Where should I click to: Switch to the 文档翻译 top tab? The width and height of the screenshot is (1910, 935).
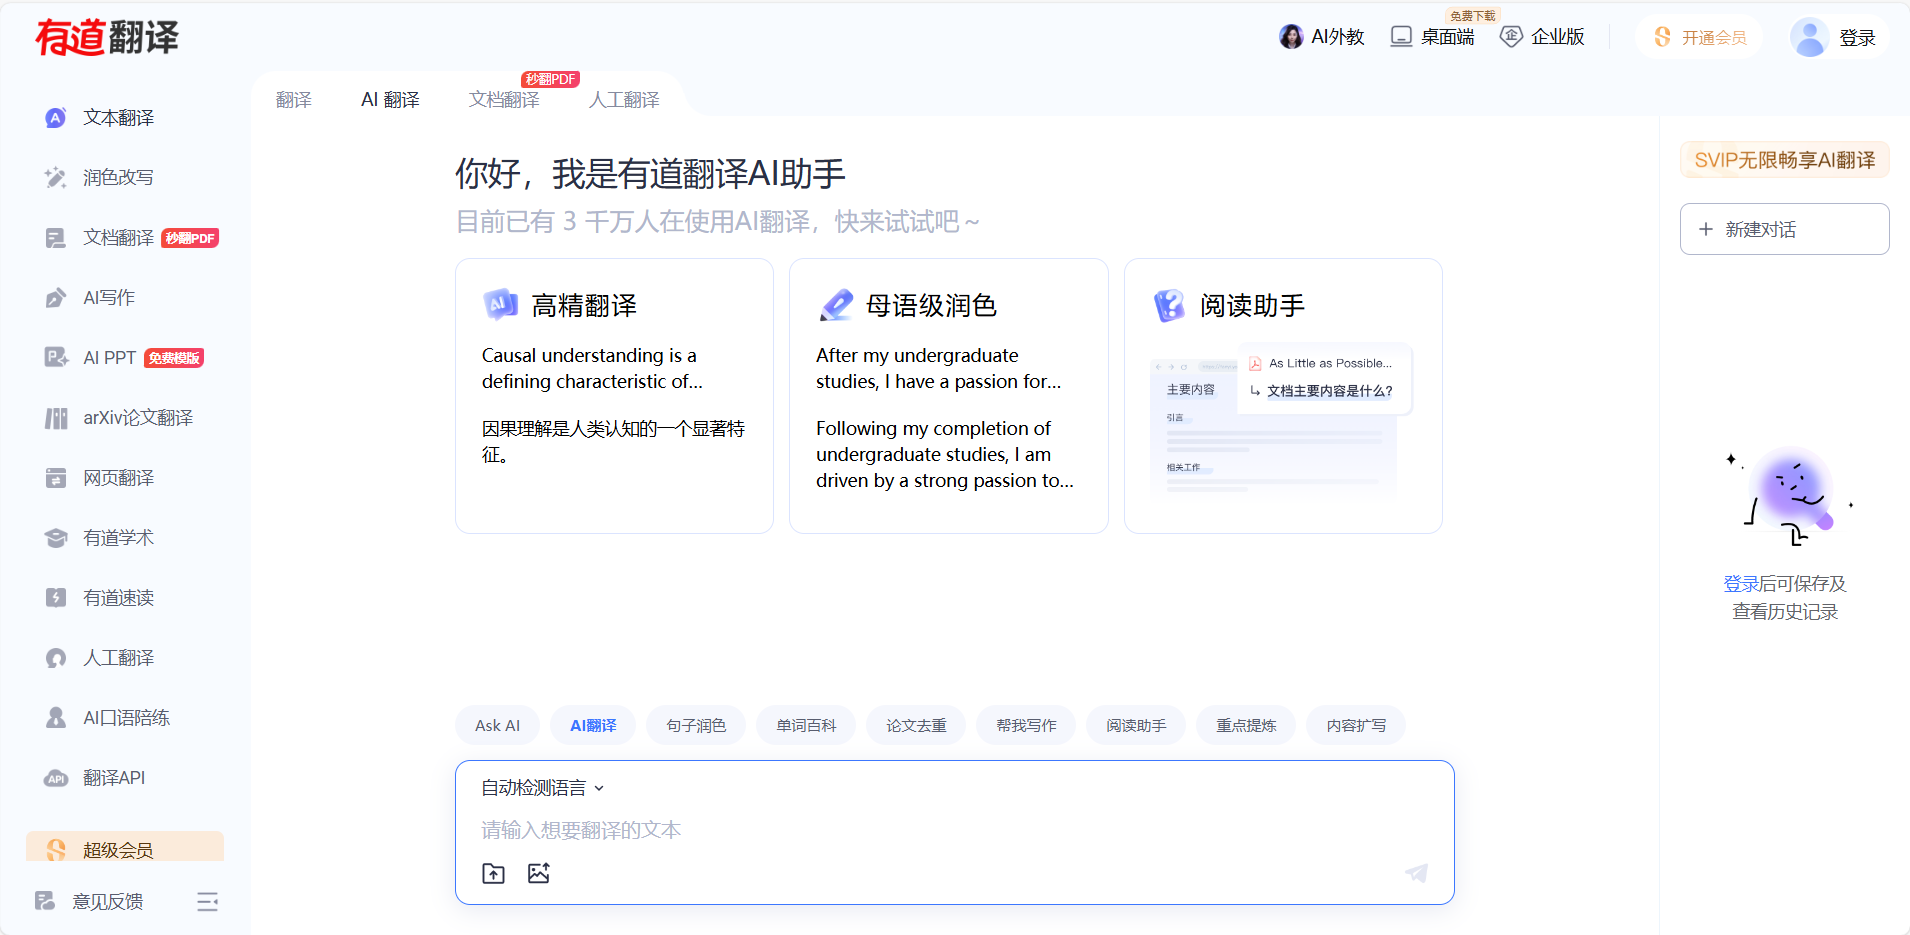click(x=504, y=100)
